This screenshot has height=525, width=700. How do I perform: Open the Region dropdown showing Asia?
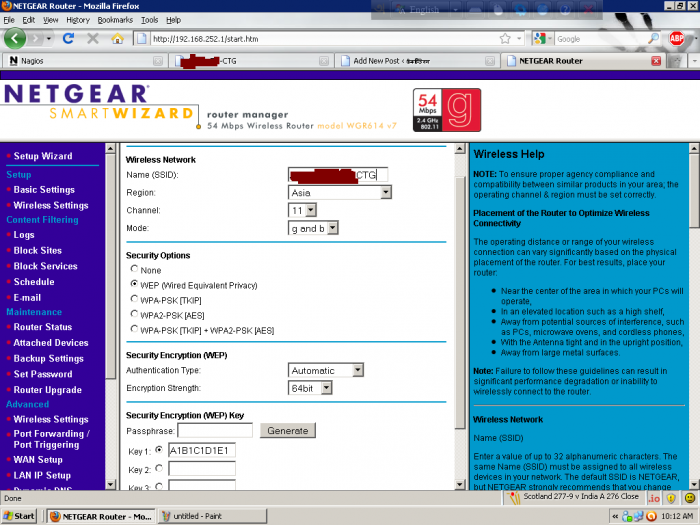(x=340, y=192)
